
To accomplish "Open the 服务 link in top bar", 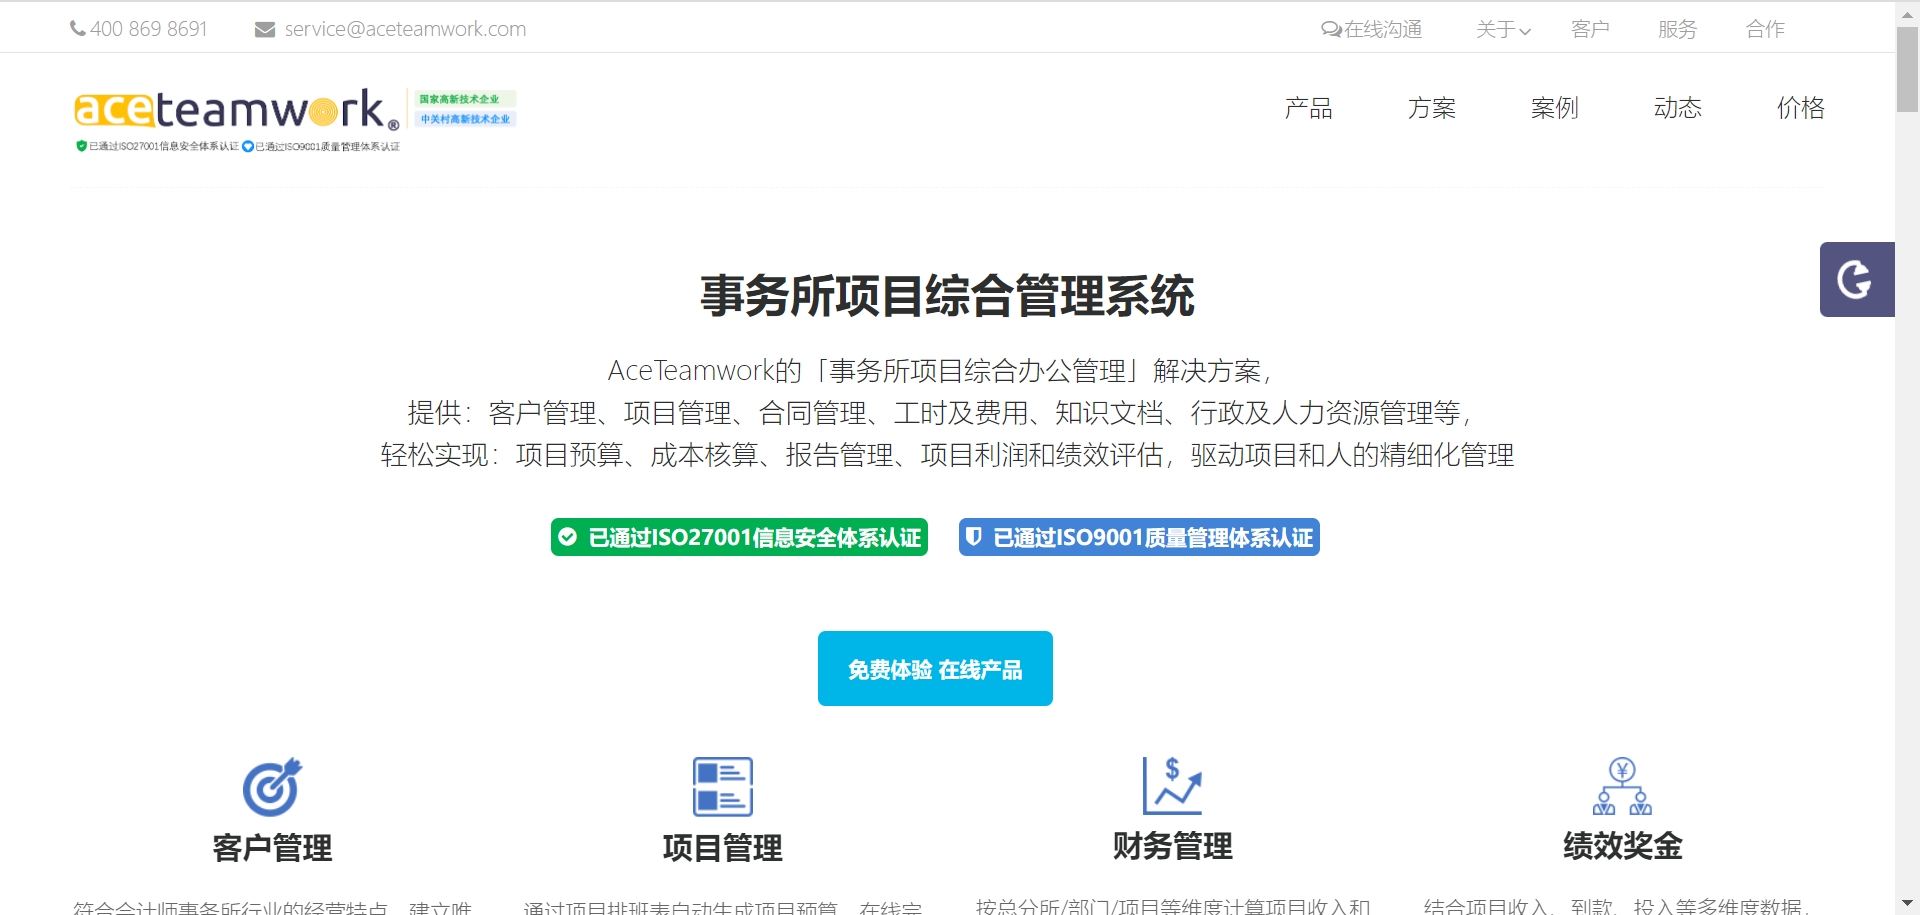I will [1677, 30].
